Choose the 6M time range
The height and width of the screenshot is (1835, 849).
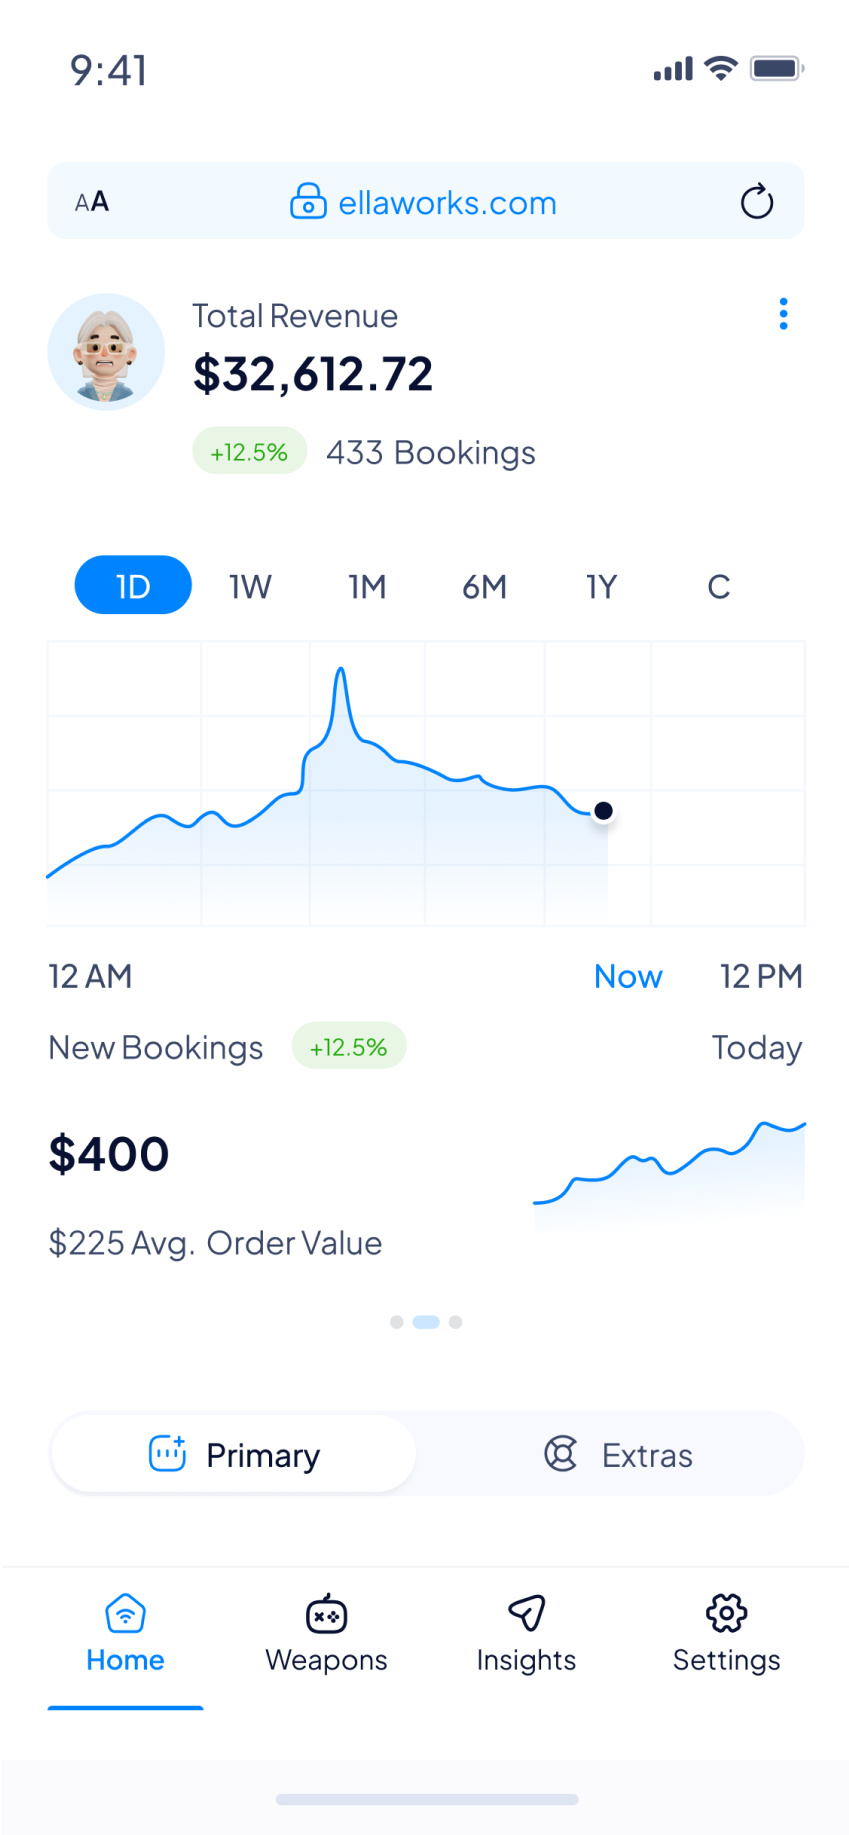point(484,586)
